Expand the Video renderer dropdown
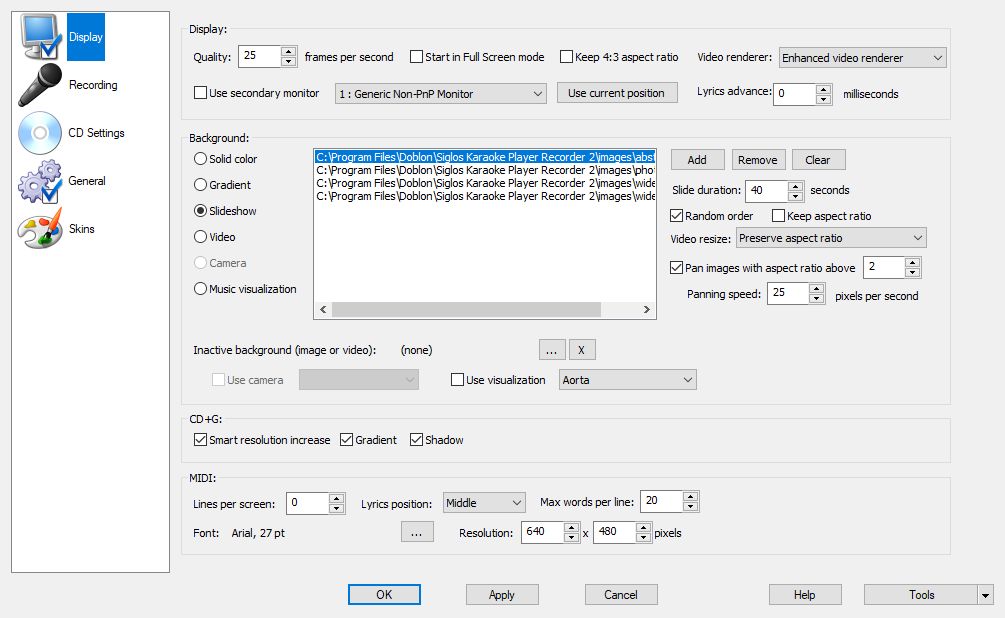 coord(937,58)
